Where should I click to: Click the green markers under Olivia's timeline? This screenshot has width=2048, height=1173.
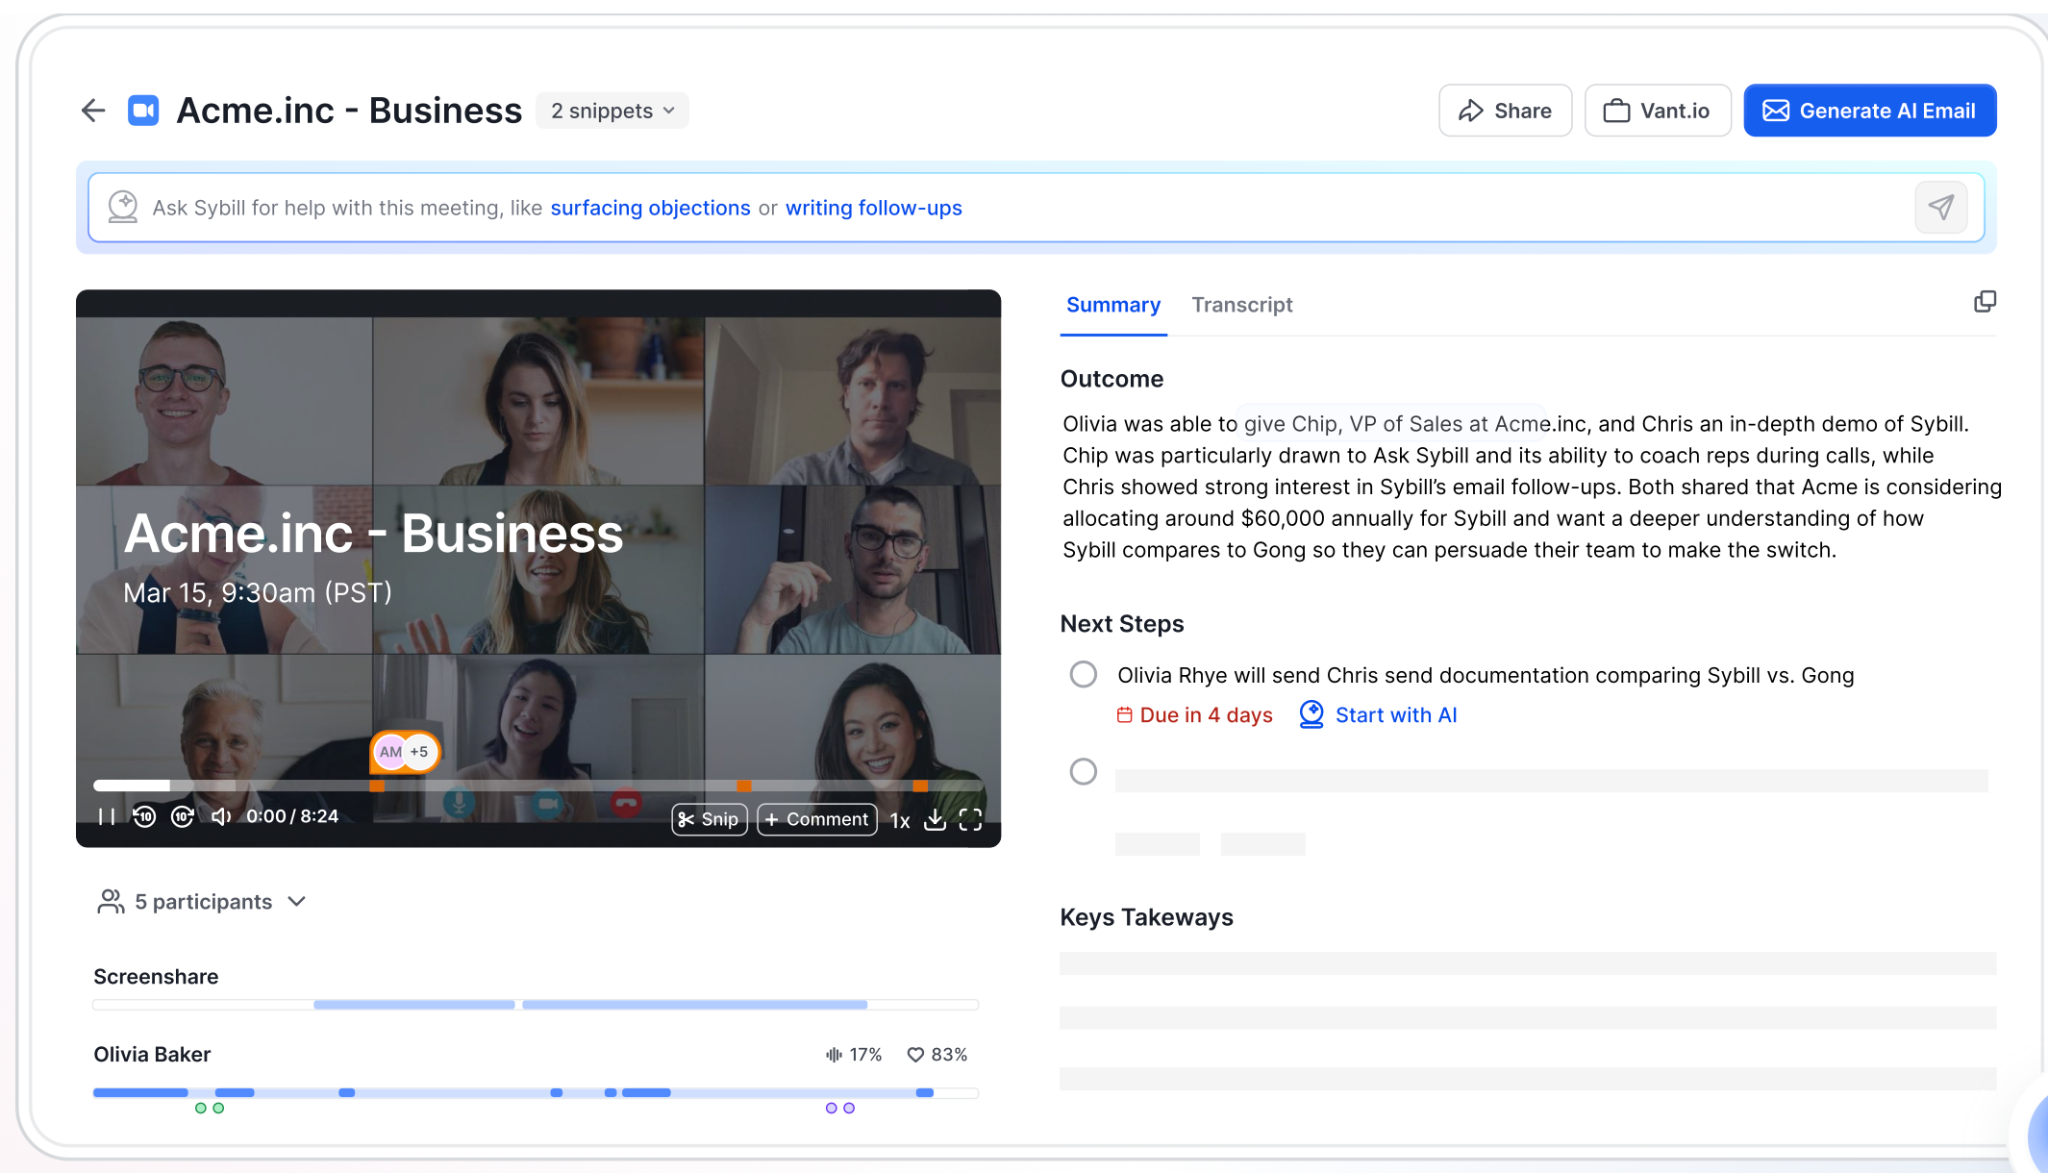point(209,1108)
